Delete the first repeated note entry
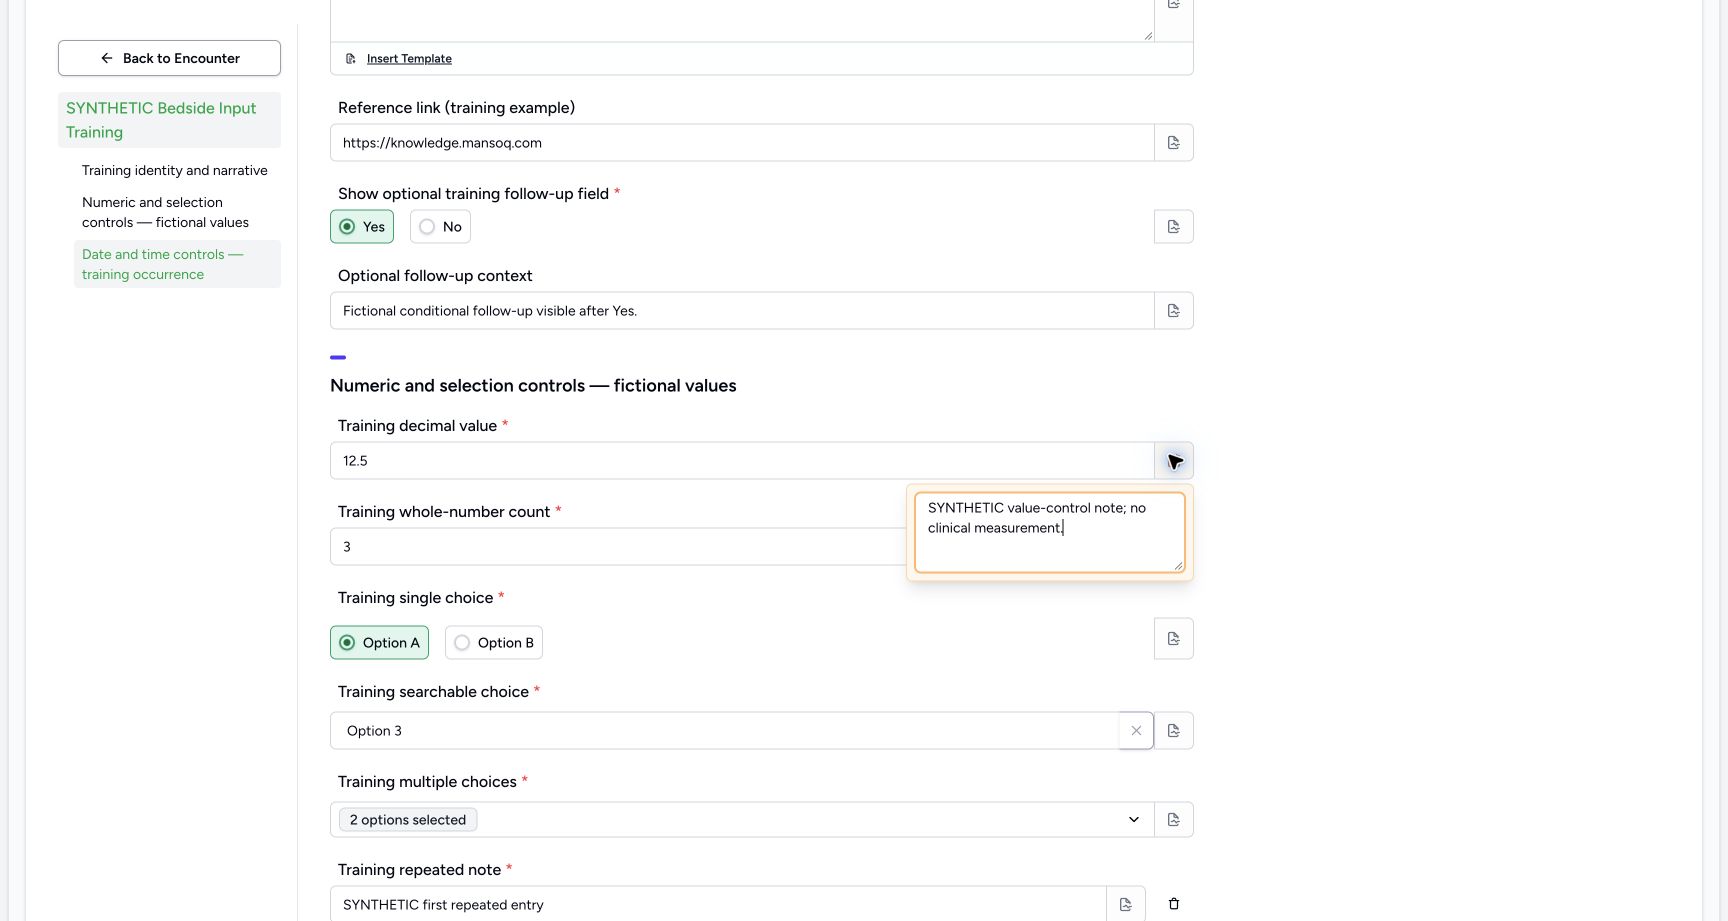 click(1174, 904)
